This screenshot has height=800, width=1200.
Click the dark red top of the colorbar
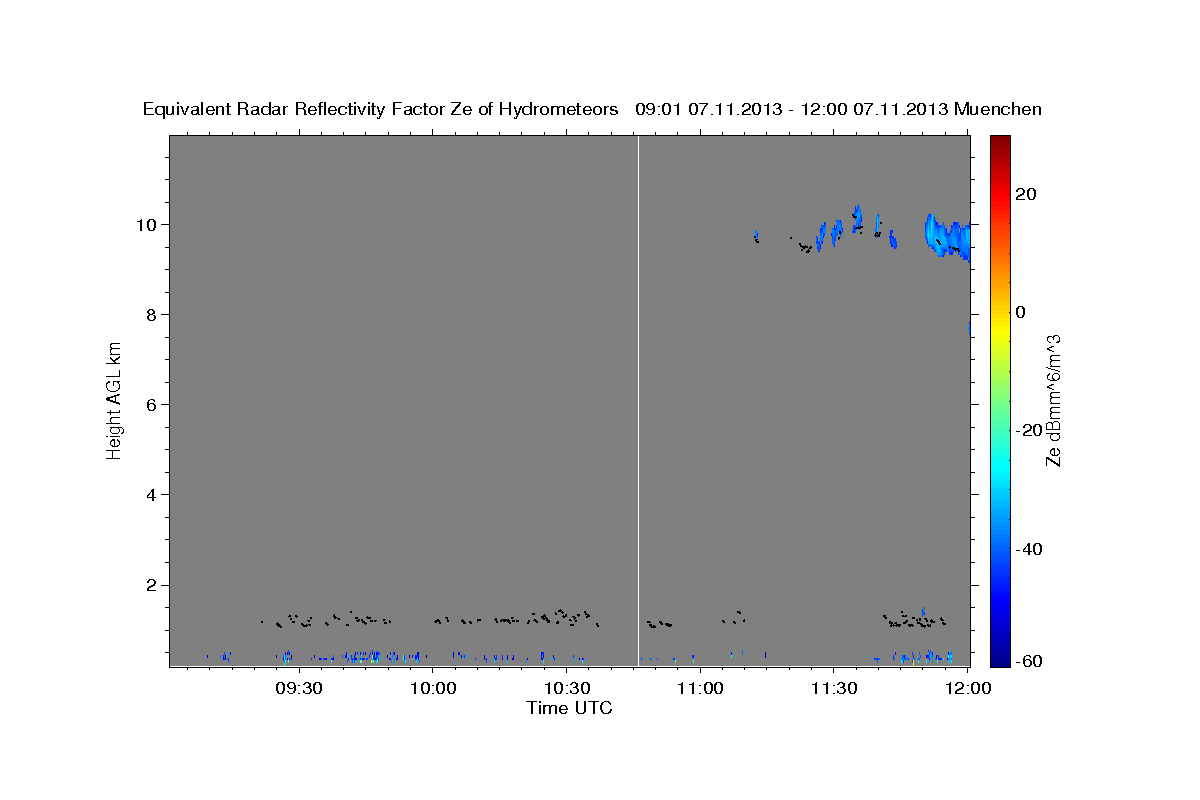tap(1000, 143)
